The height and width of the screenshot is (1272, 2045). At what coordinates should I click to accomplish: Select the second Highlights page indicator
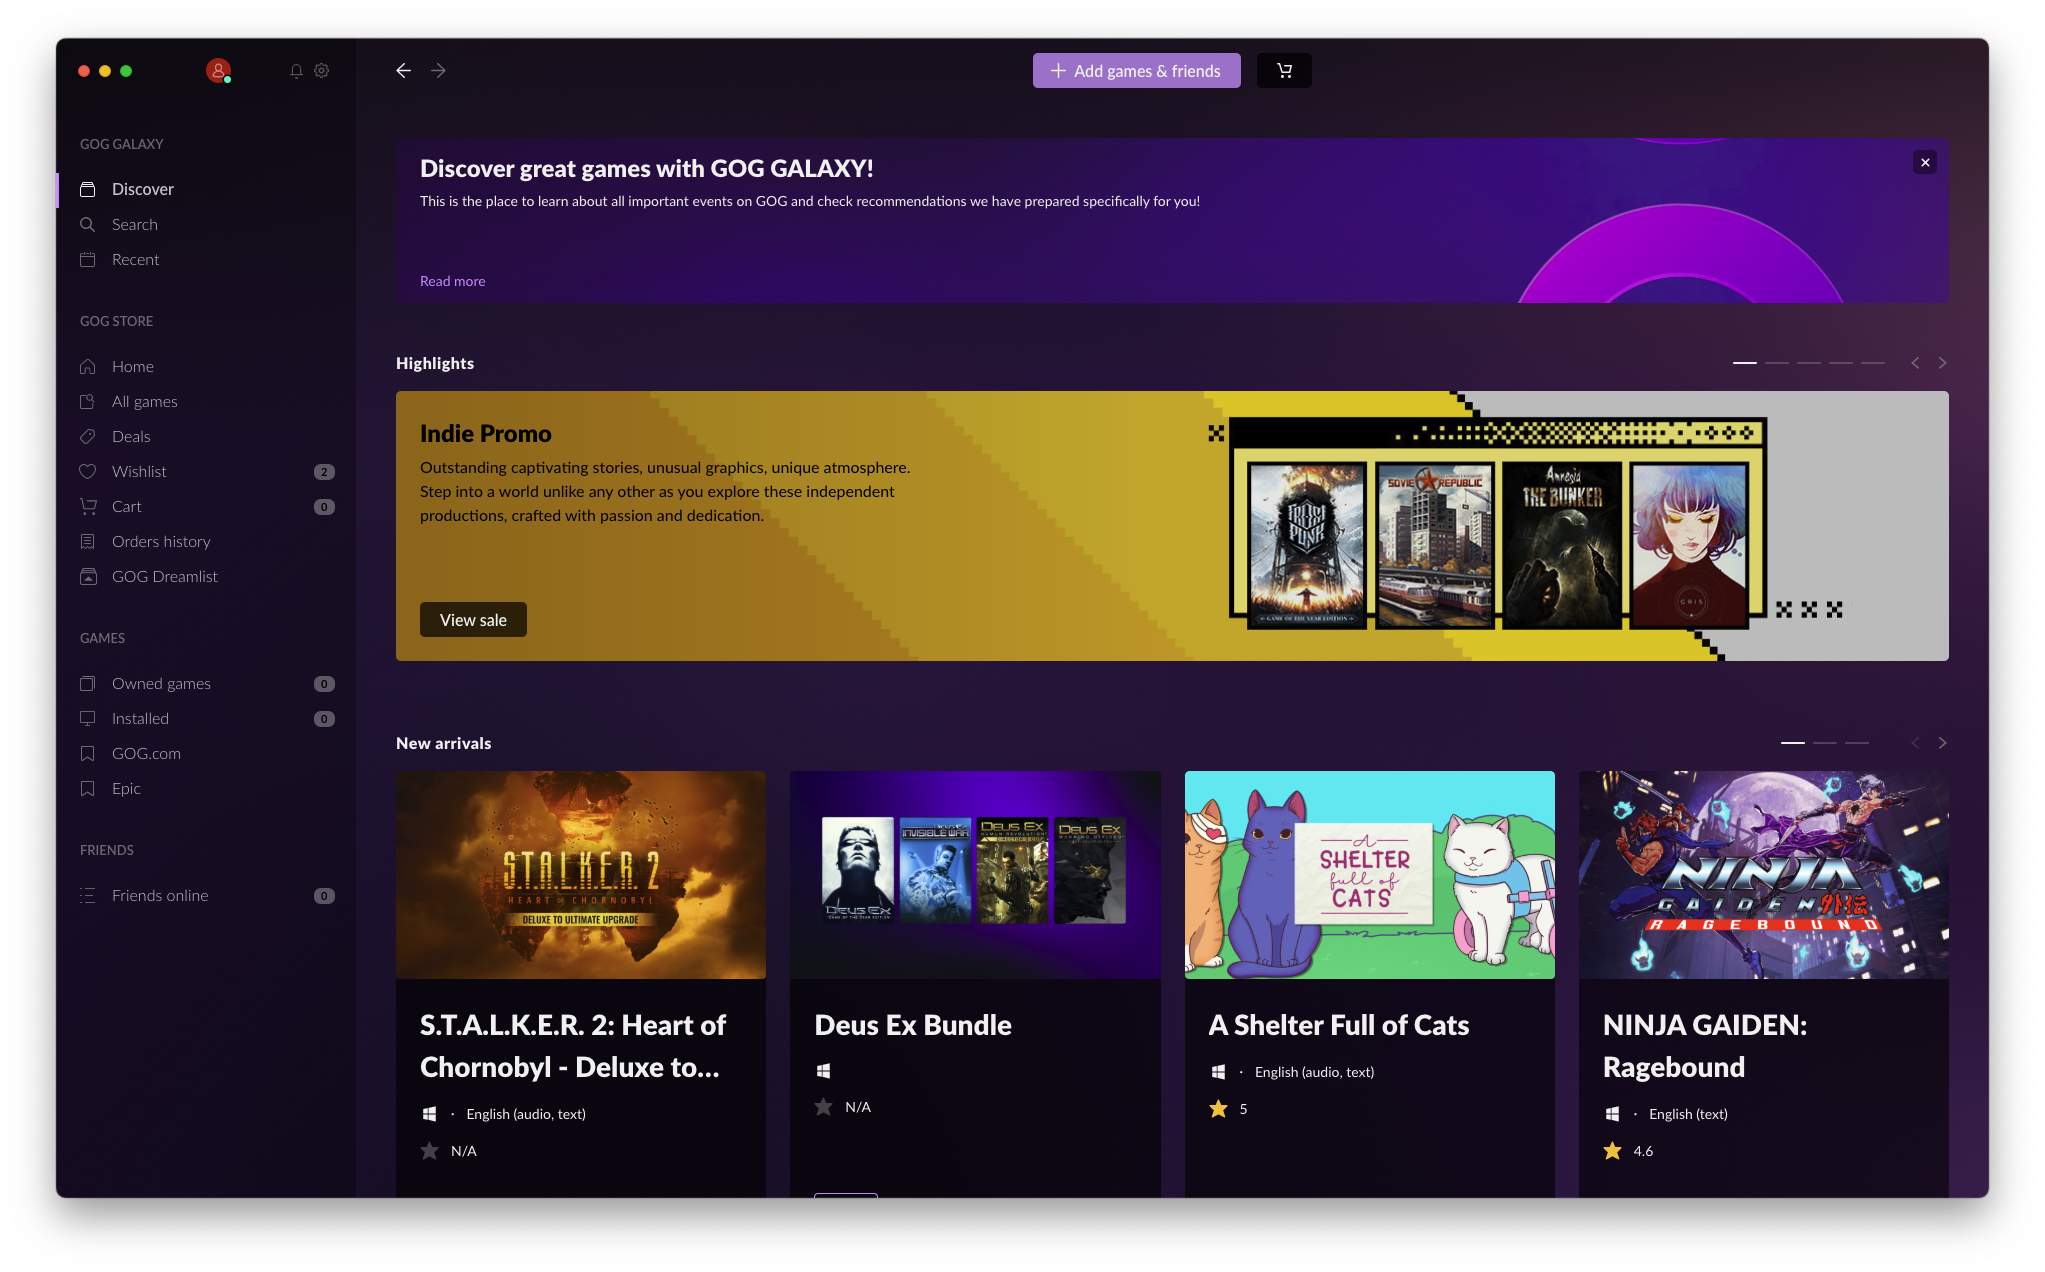click(x=1777, y=363)
